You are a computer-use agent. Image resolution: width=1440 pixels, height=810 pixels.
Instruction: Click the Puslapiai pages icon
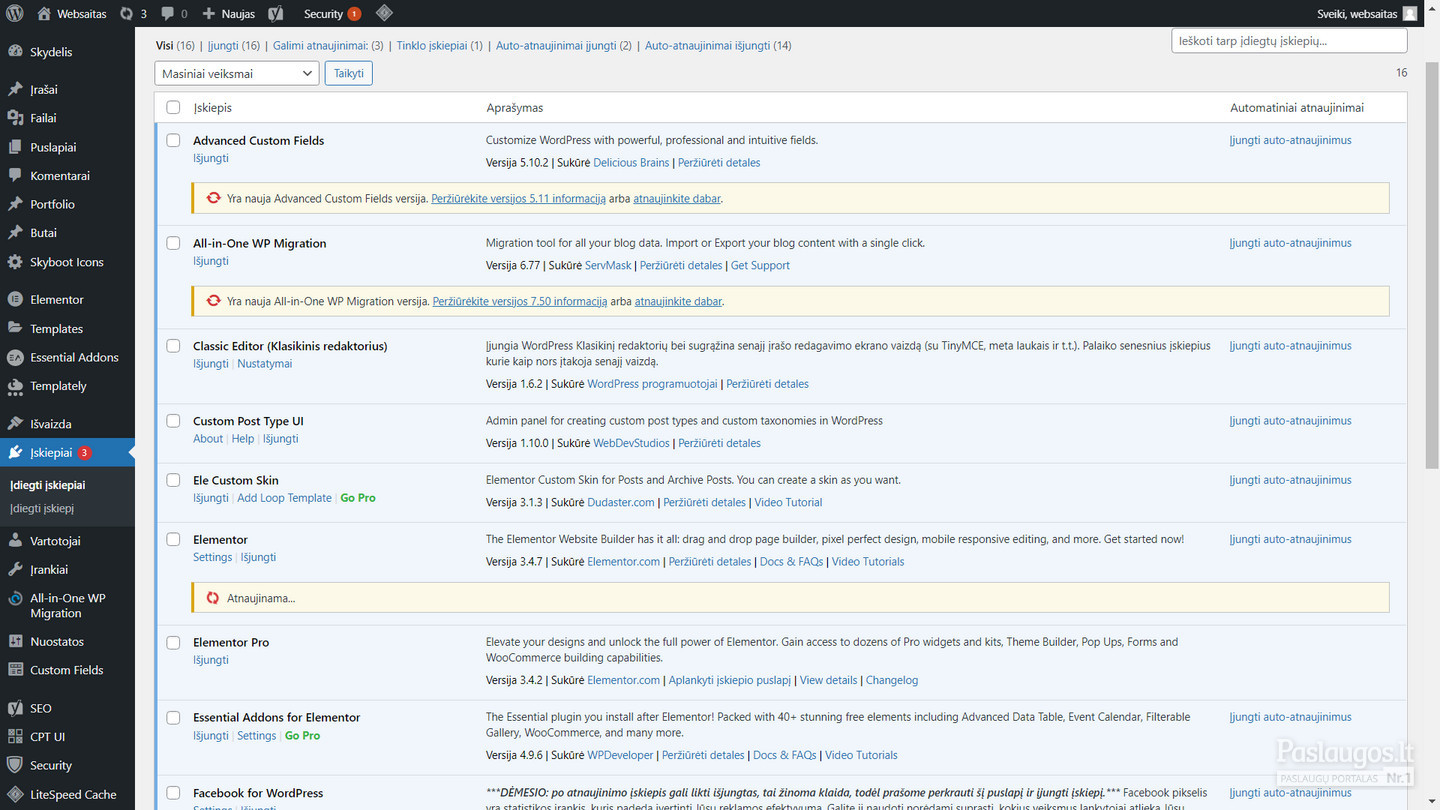(x=15, y=147)
